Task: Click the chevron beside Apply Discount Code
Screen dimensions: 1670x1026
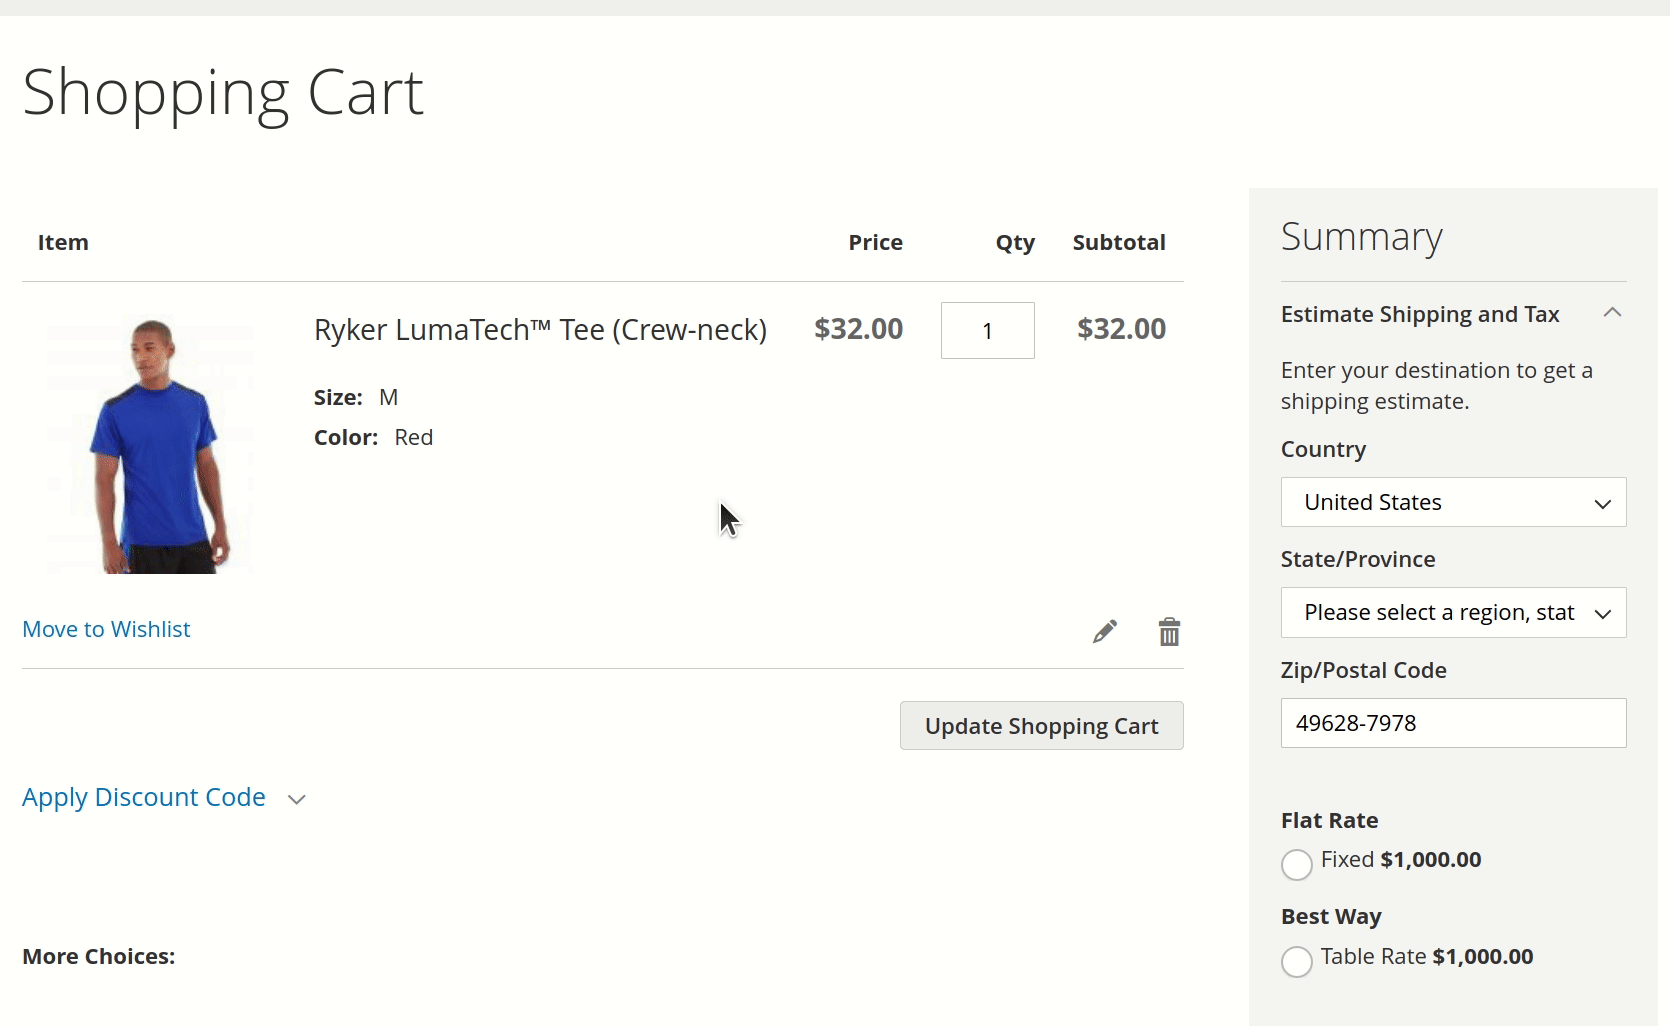Action: click(296, 799)
